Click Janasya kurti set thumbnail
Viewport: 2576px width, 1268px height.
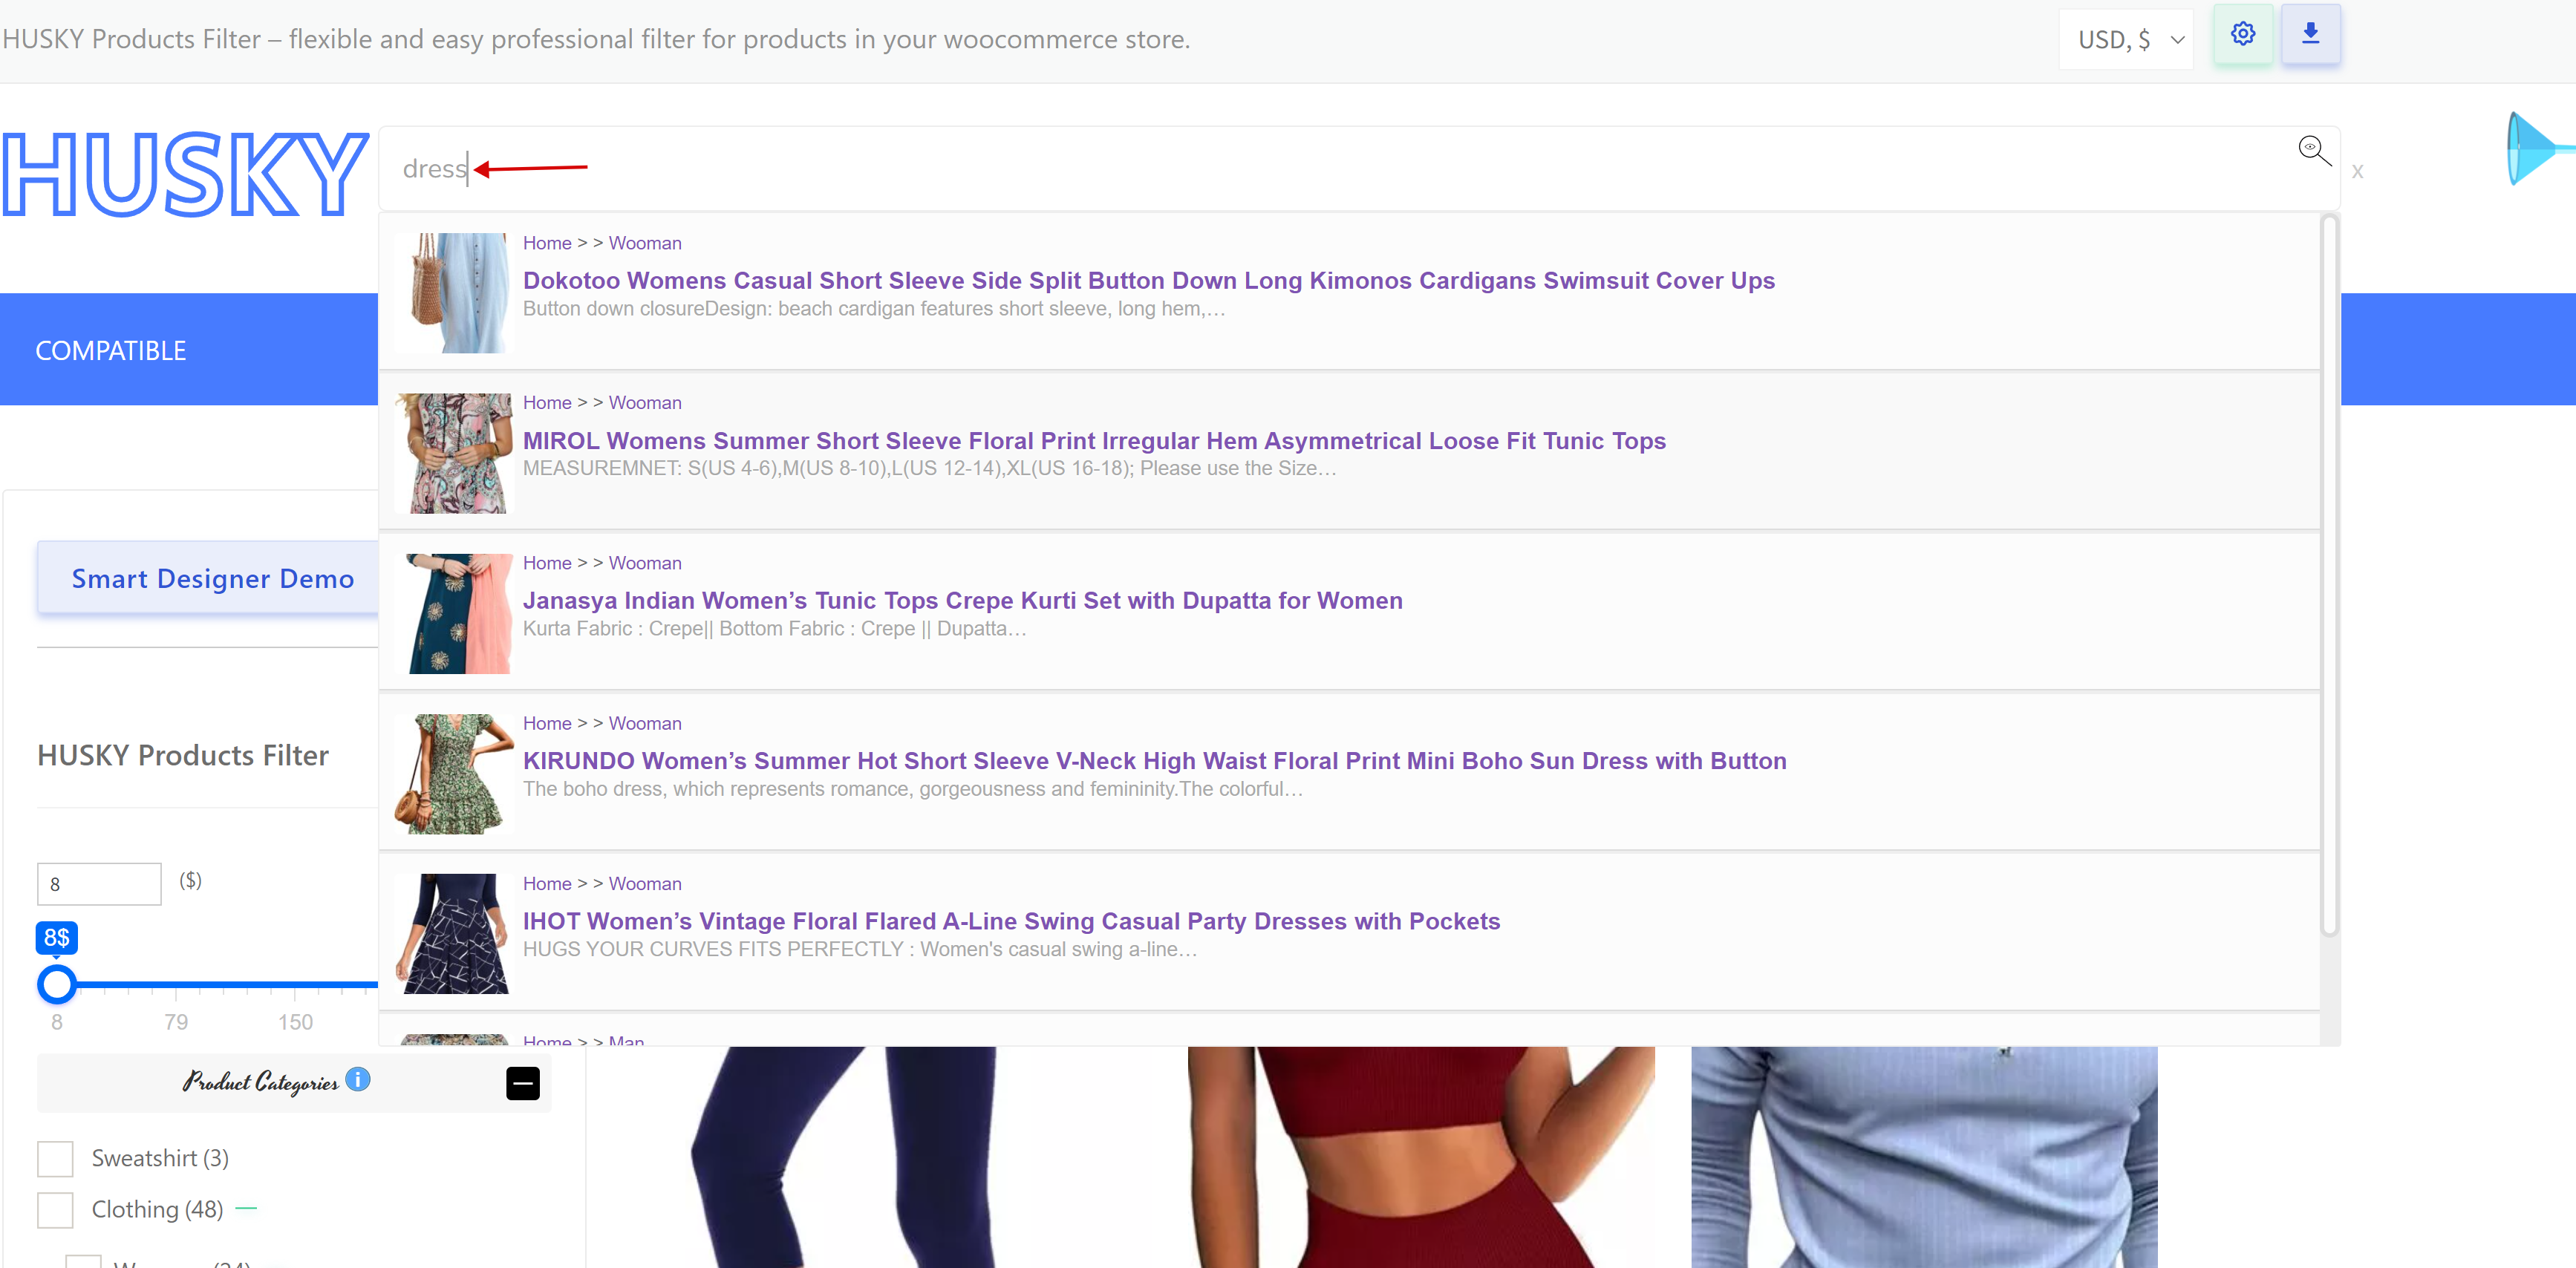click(x=454, y=613)
